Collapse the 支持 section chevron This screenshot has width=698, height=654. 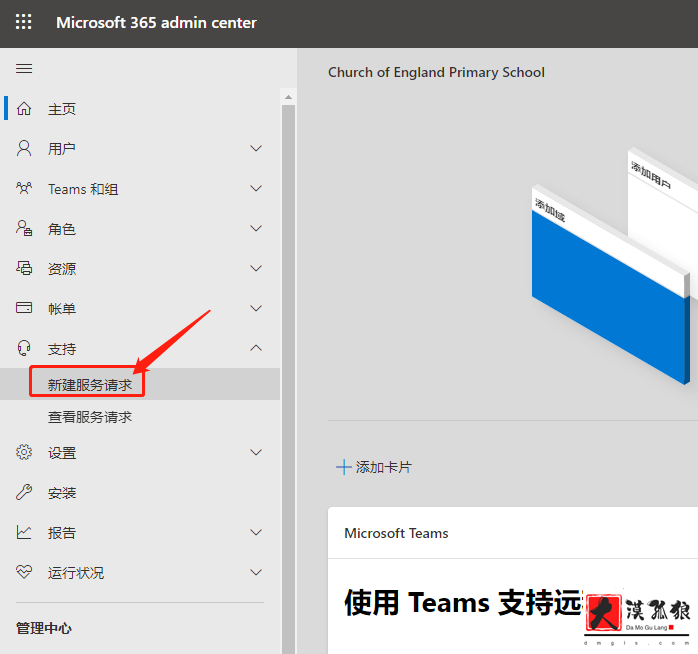(256, 348)
